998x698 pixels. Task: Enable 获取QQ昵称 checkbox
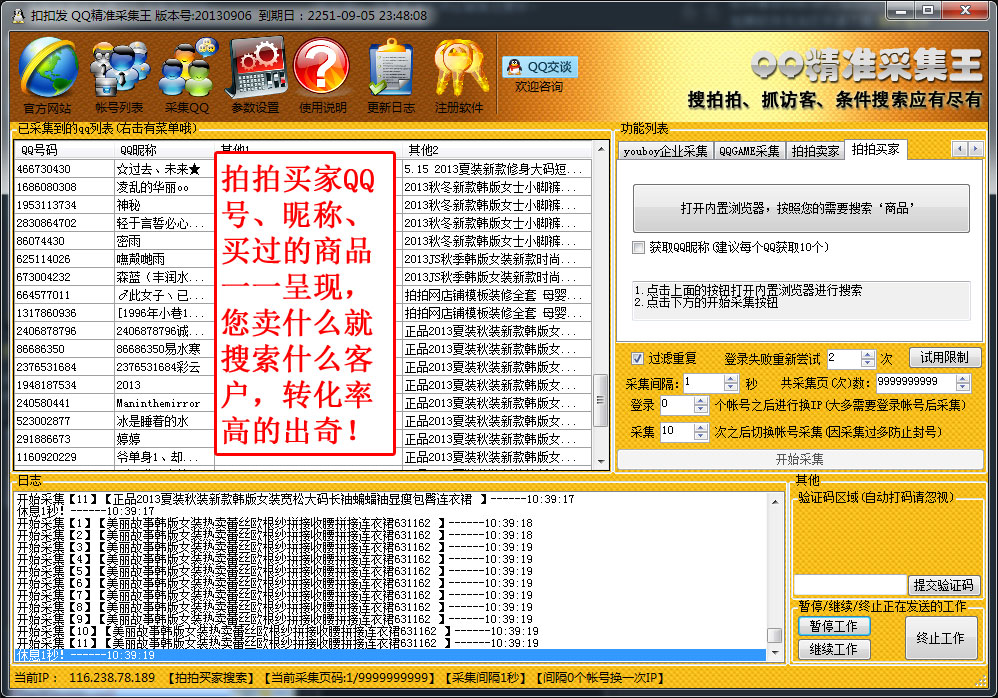coord(638,248)
